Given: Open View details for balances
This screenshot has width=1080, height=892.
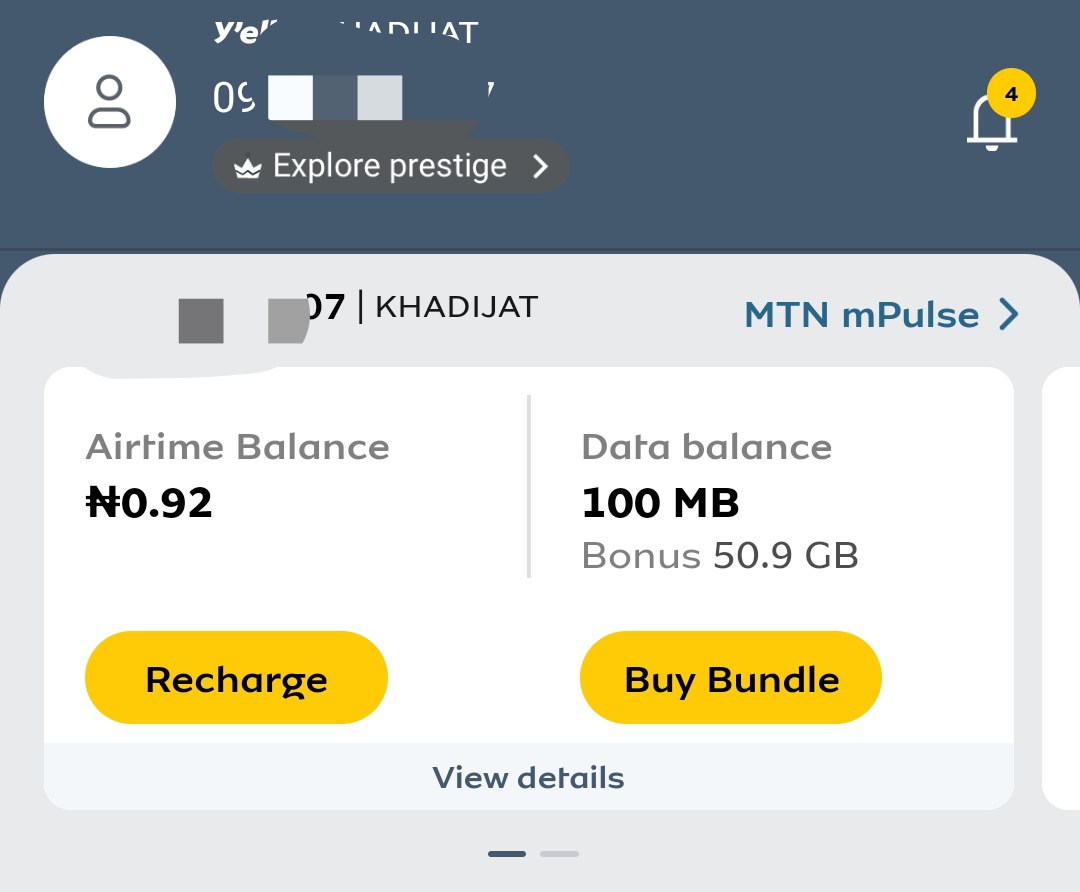Looking at the screenshot, I should point(528,777).
